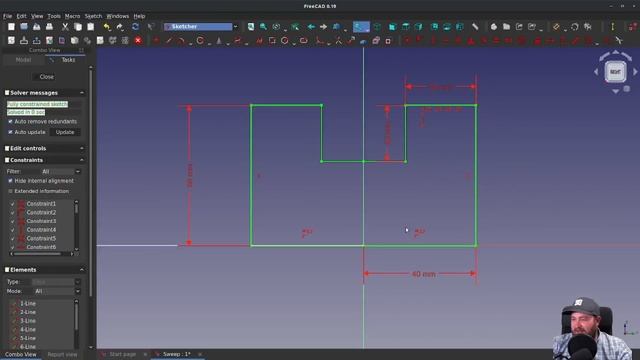Click the Refresh recompute icon
The height and width of the screenshot is (360, 640).
tap(135, 27)
